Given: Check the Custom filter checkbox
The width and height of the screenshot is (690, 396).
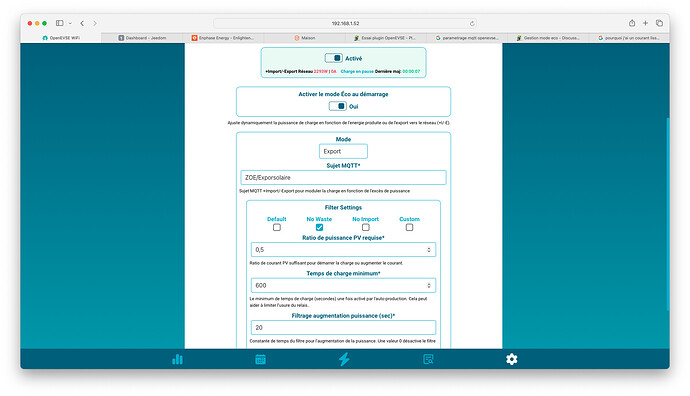Looking at the screenshot, I should (409, 227).
